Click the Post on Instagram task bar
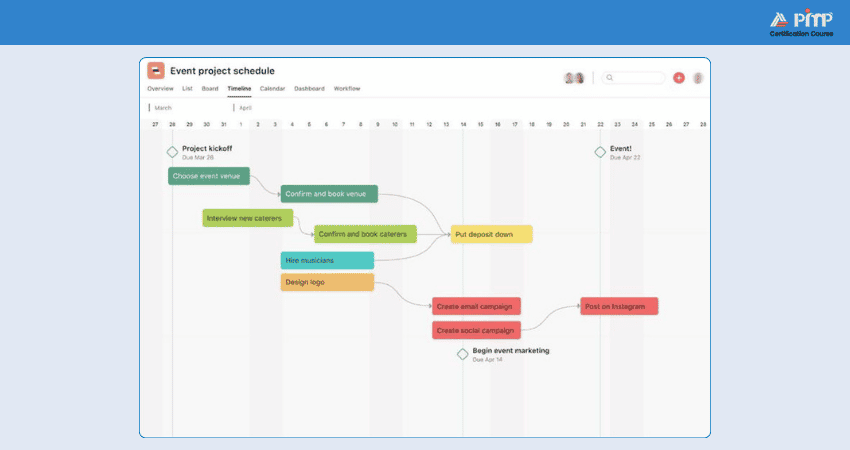850x450 pixels. tap(619, 306)
